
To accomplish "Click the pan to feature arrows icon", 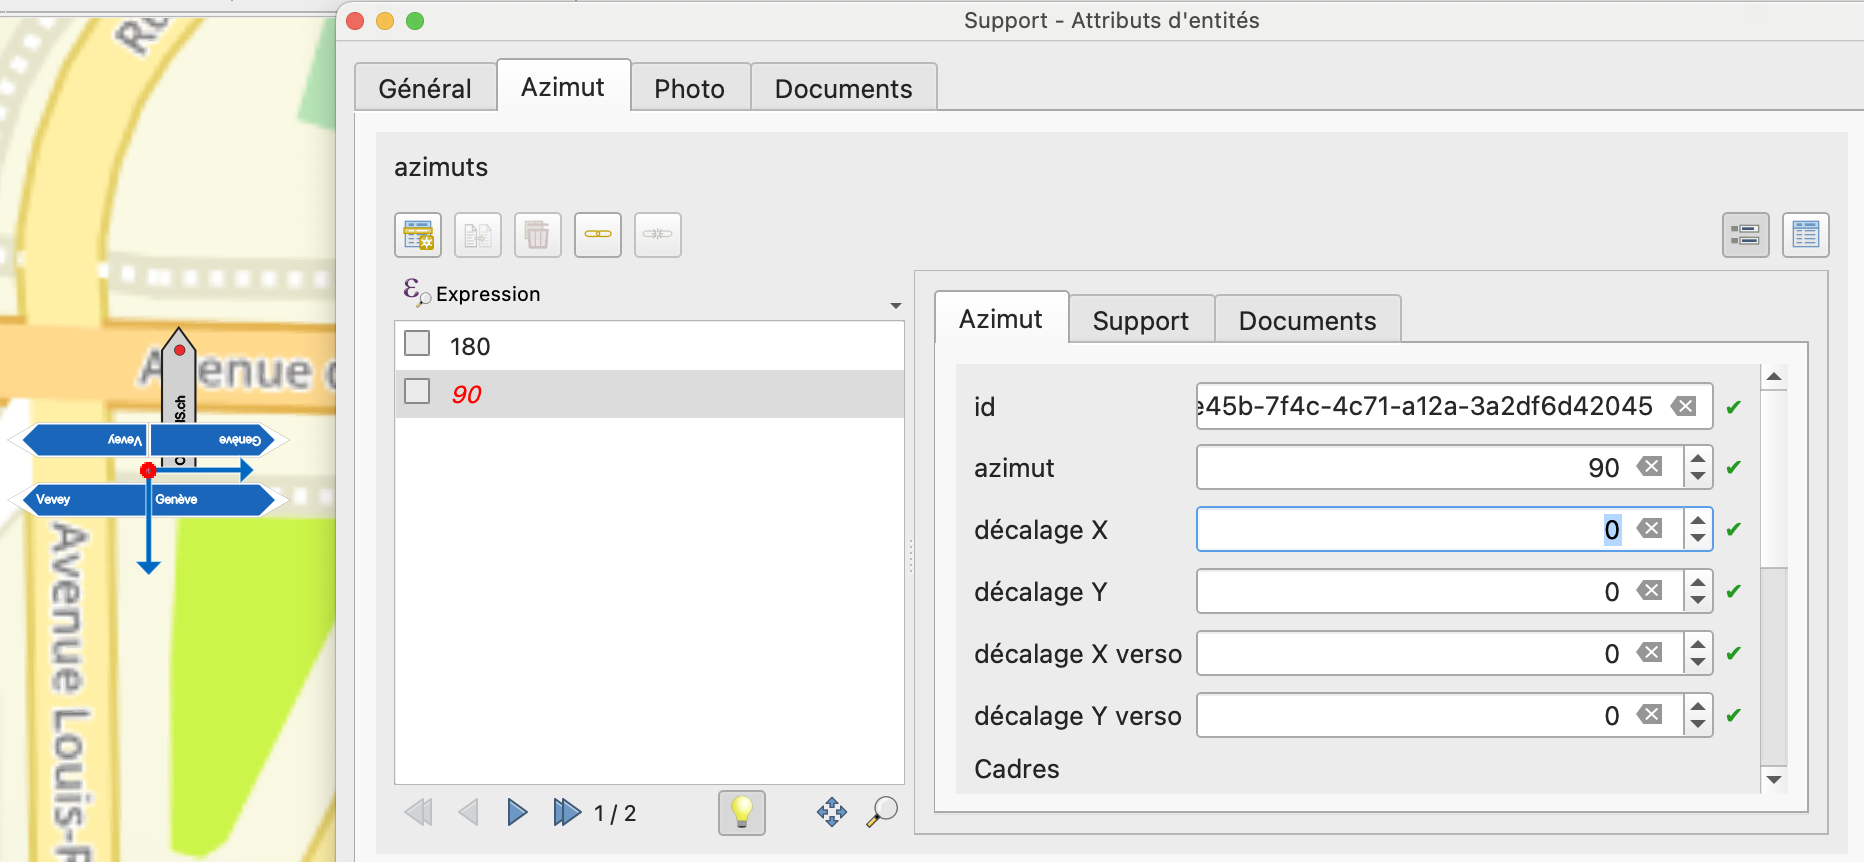I will tap(831, 812).
